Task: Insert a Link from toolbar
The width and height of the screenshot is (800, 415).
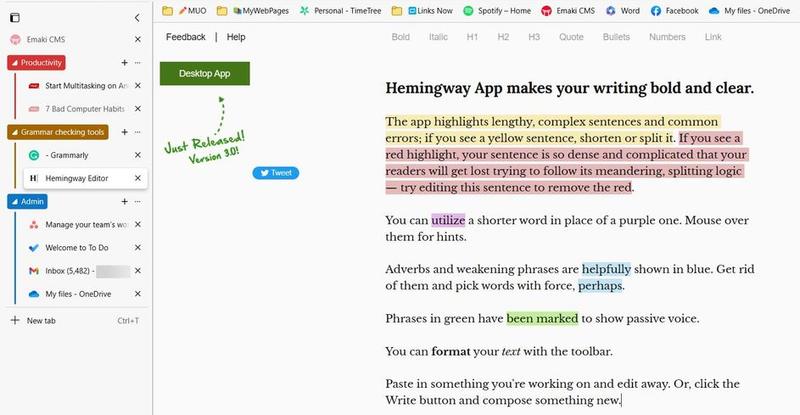Action: click(713, 37)
